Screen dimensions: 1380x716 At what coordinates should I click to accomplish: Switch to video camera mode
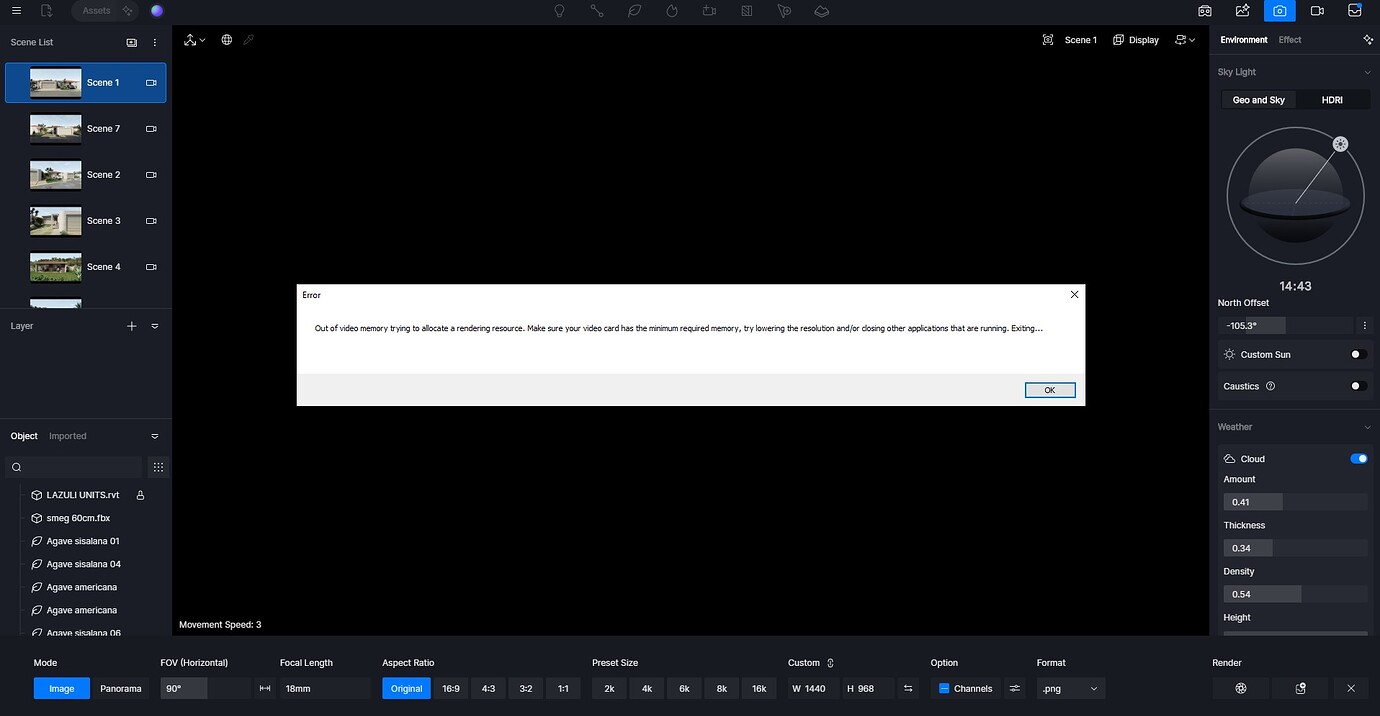click(1317, 11)
